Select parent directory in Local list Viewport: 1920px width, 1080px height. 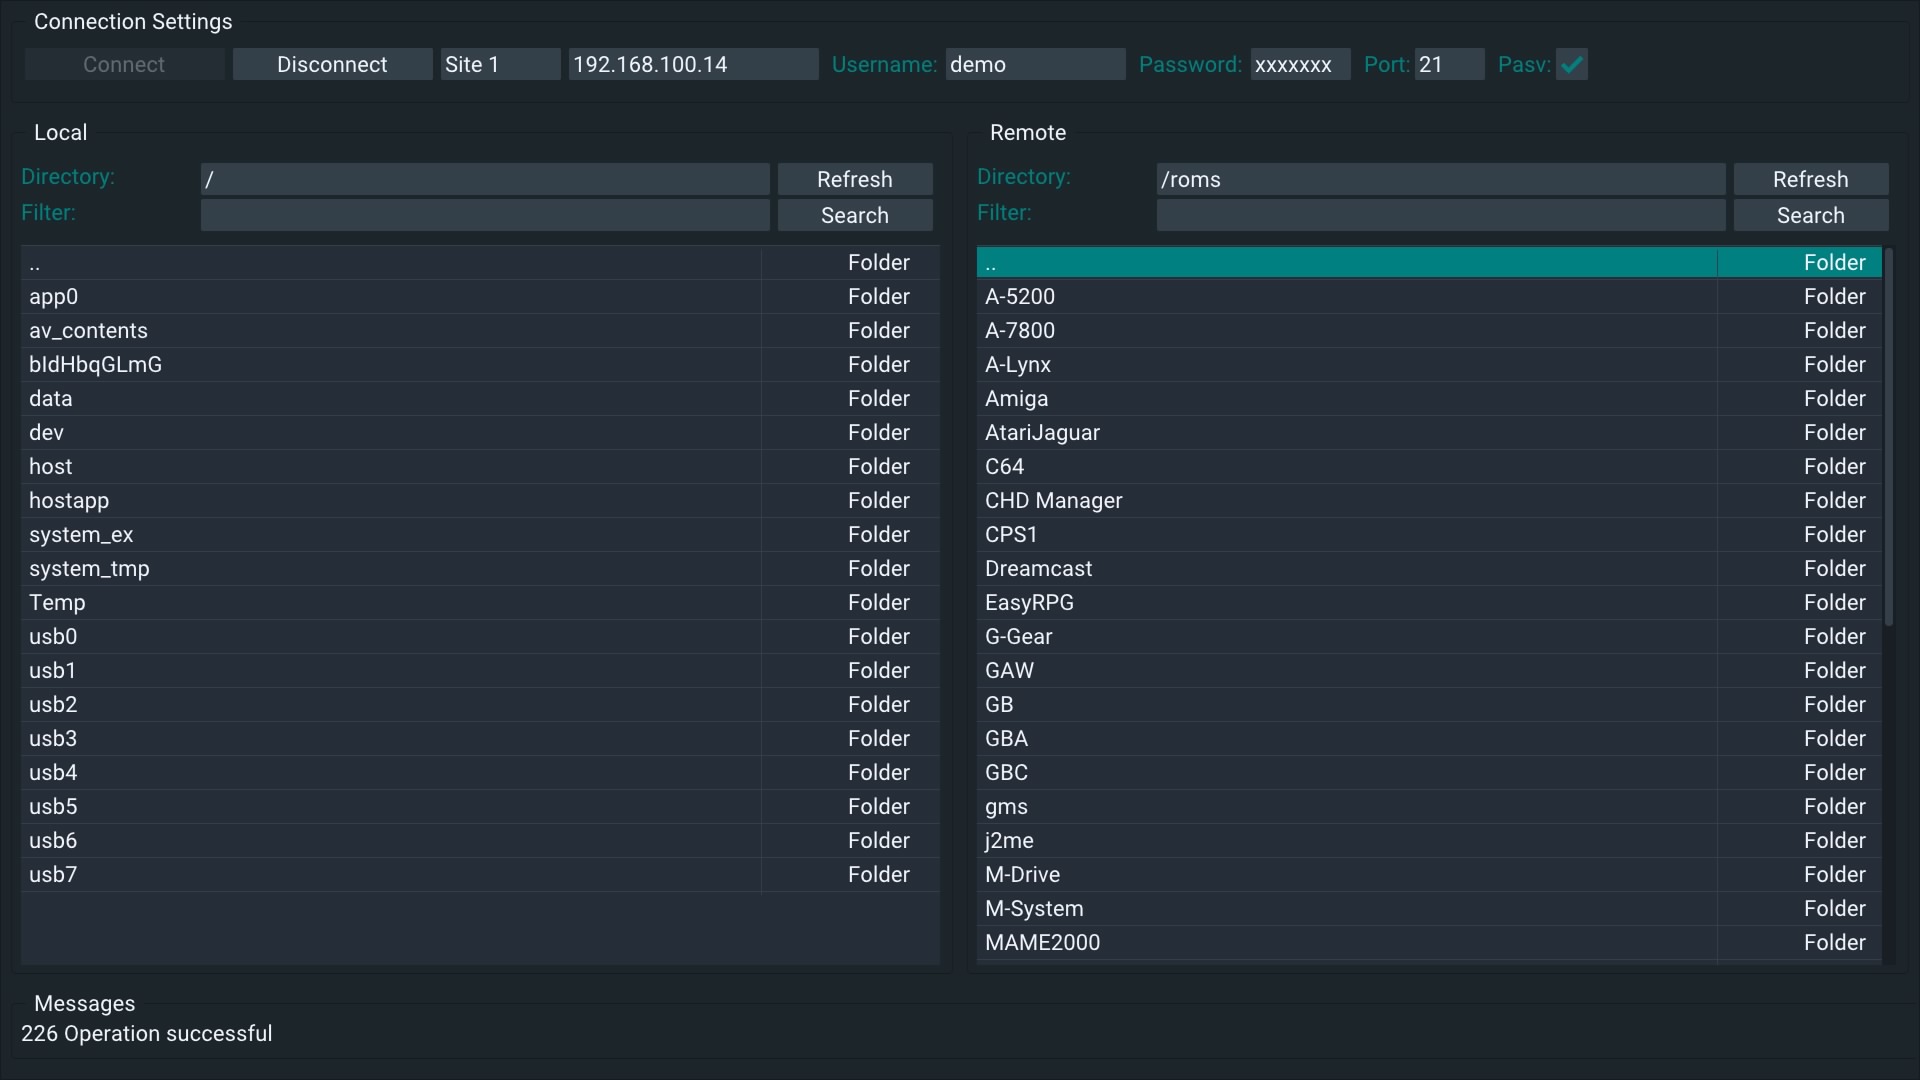point(35,264)
